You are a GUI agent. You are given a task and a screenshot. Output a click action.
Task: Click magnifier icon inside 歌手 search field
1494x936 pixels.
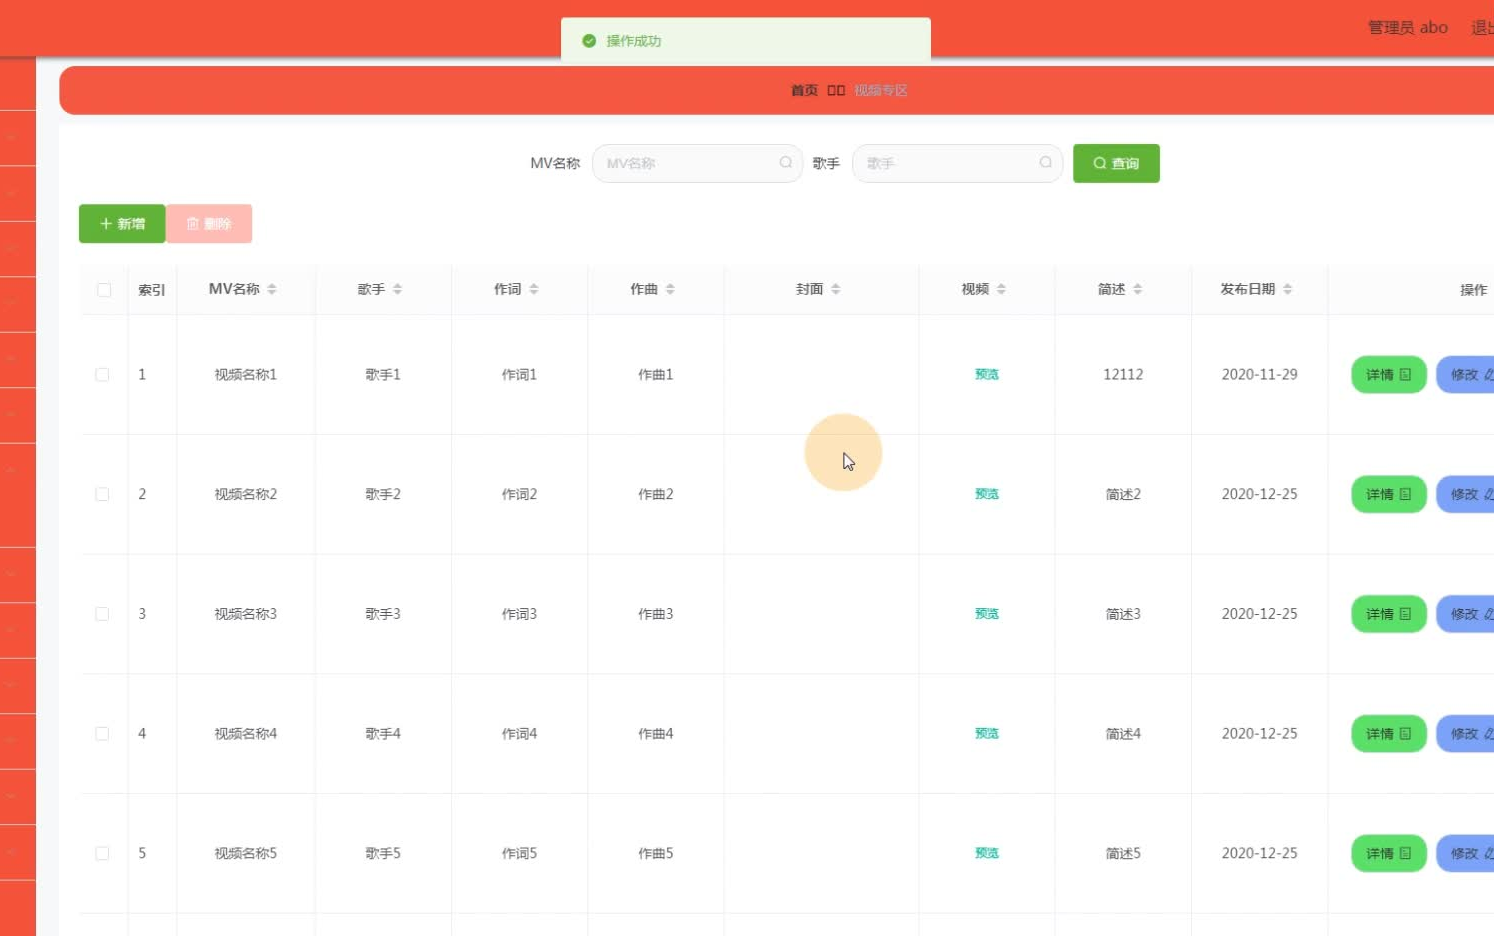[x=1046, y=163]
